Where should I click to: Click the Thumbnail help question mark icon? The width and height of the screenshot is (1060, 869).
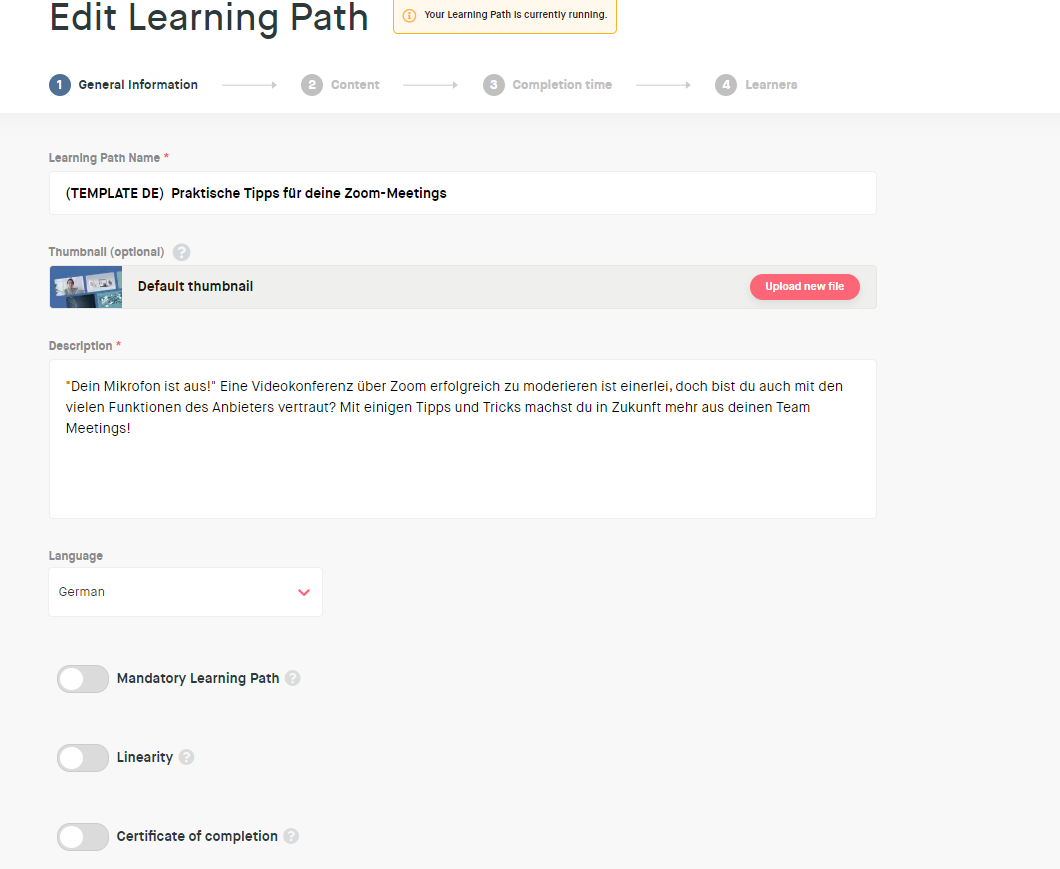pyautogui.click(x=181, y=252)
